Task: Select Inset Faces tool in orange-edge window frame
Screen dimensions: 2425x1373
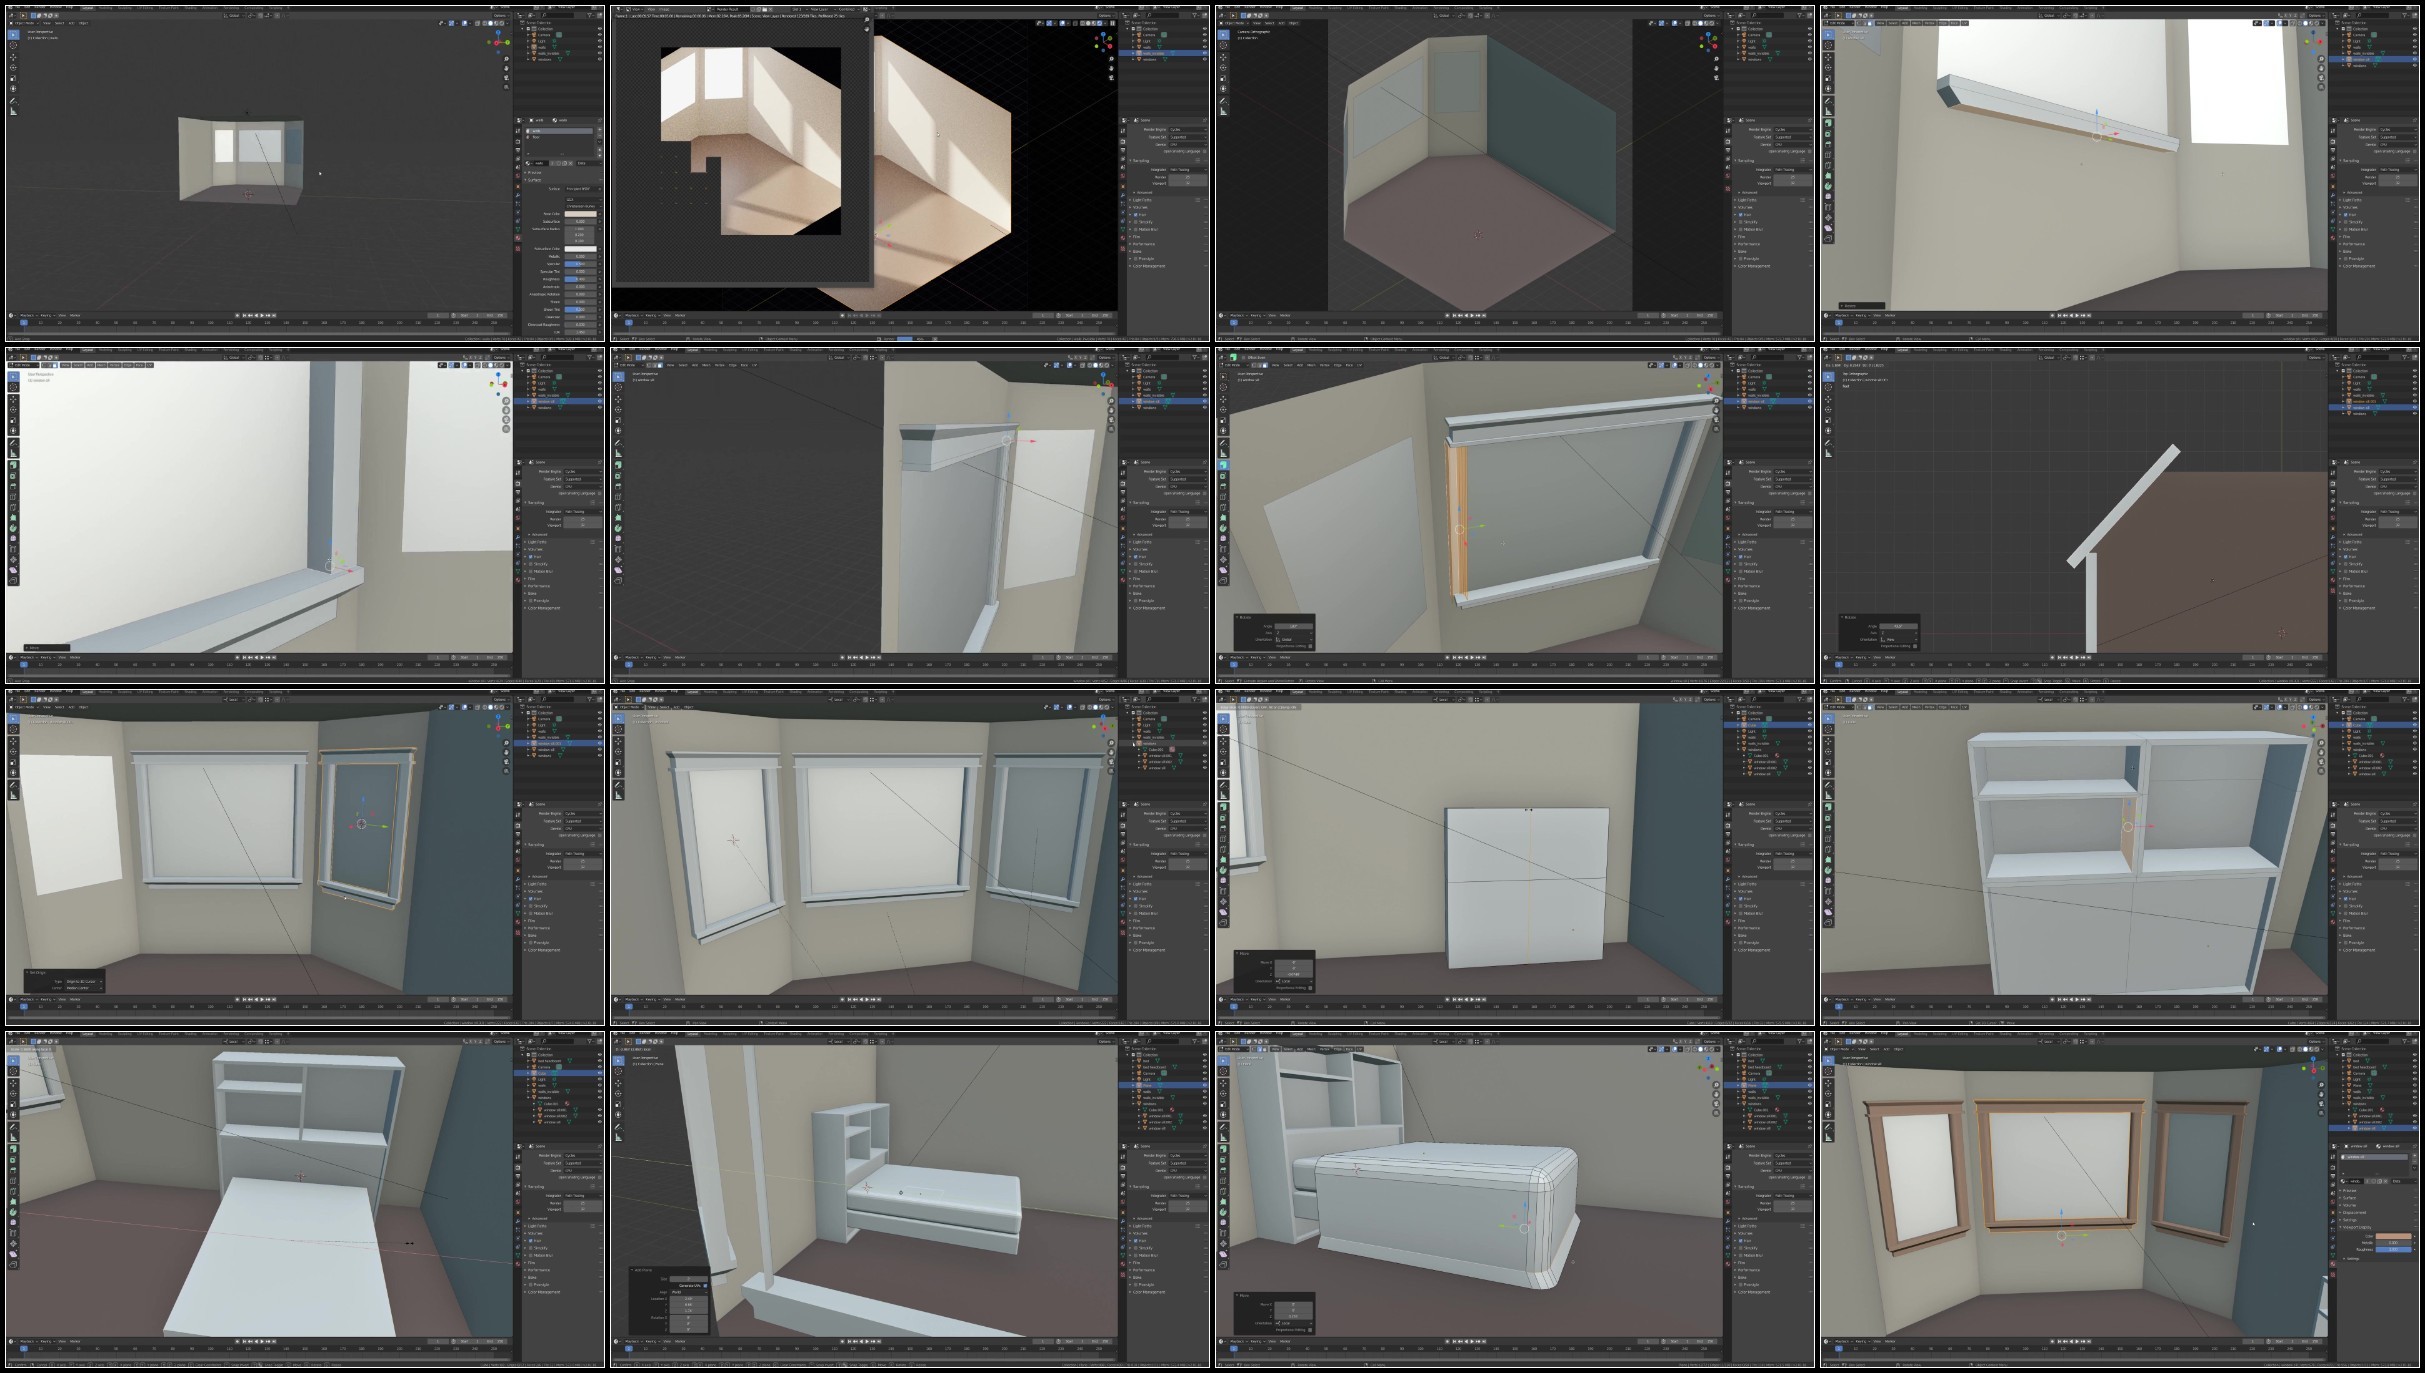Action: pos(1224,476)
